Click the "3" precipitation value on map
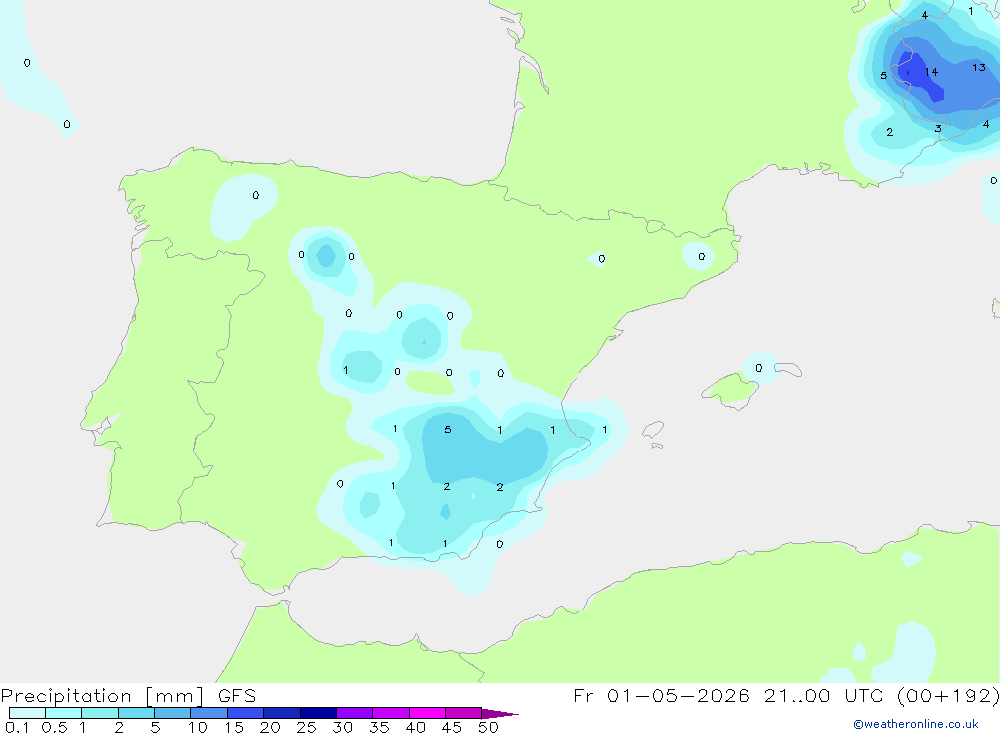The width and height of the screenshot is (1000, 733). (x=938, y=128)
